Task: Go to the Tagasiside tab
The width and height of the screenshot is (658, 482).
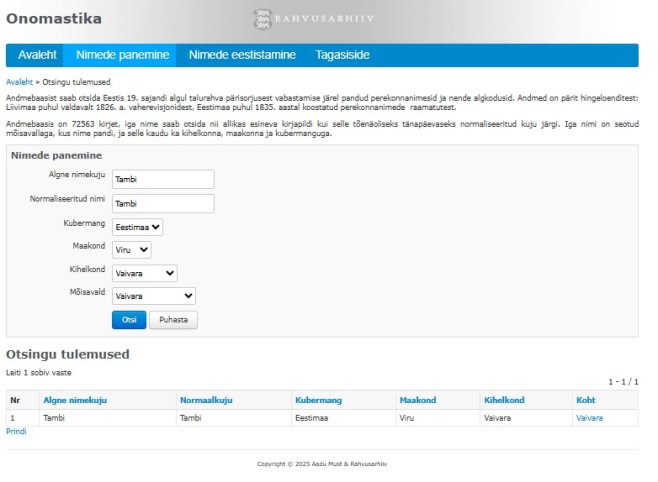Action: pyautogui.click(x=342, y=55)
